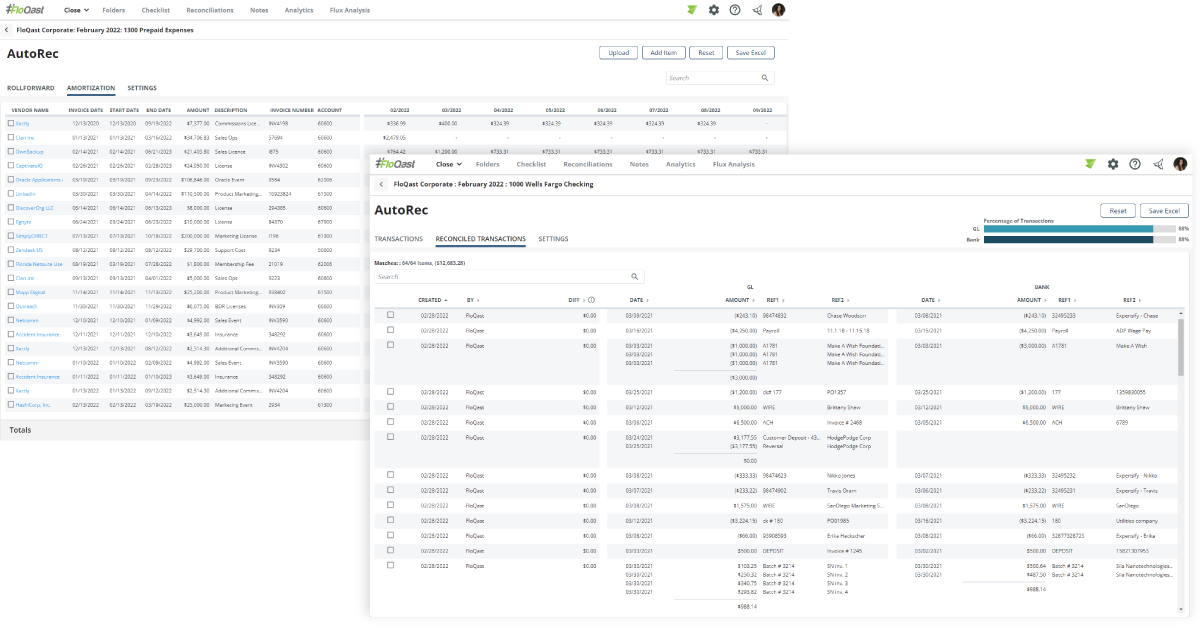Open settings gear in Wells Fargo Checking window
The width and height of the screenshot is (1200, 628).
coord(1113,164)
